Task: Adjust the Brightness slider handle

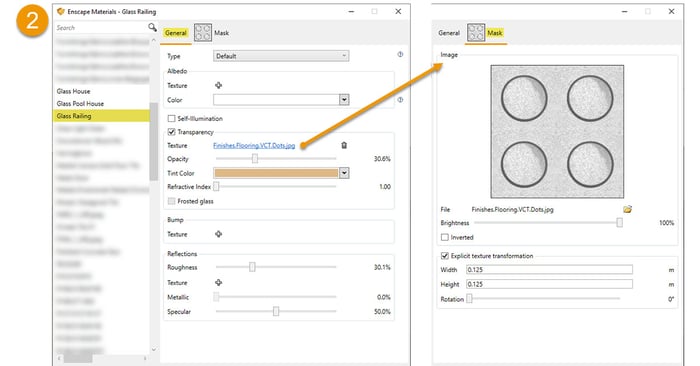Action: click(x=620, y=222)
